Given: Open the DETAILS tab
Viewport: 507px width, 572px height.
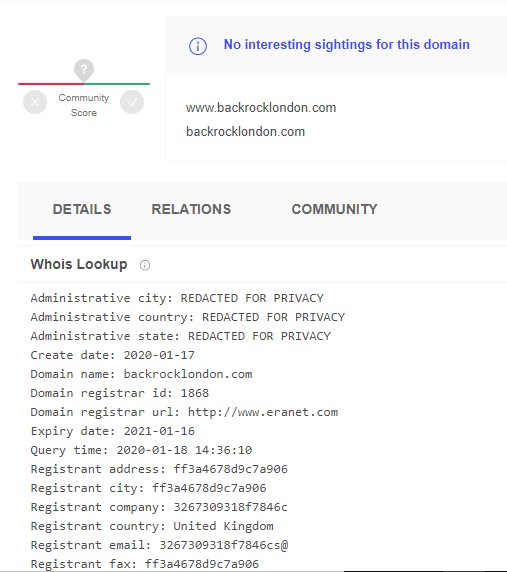Looking at the screenshot, I should (x=82, y=209).
